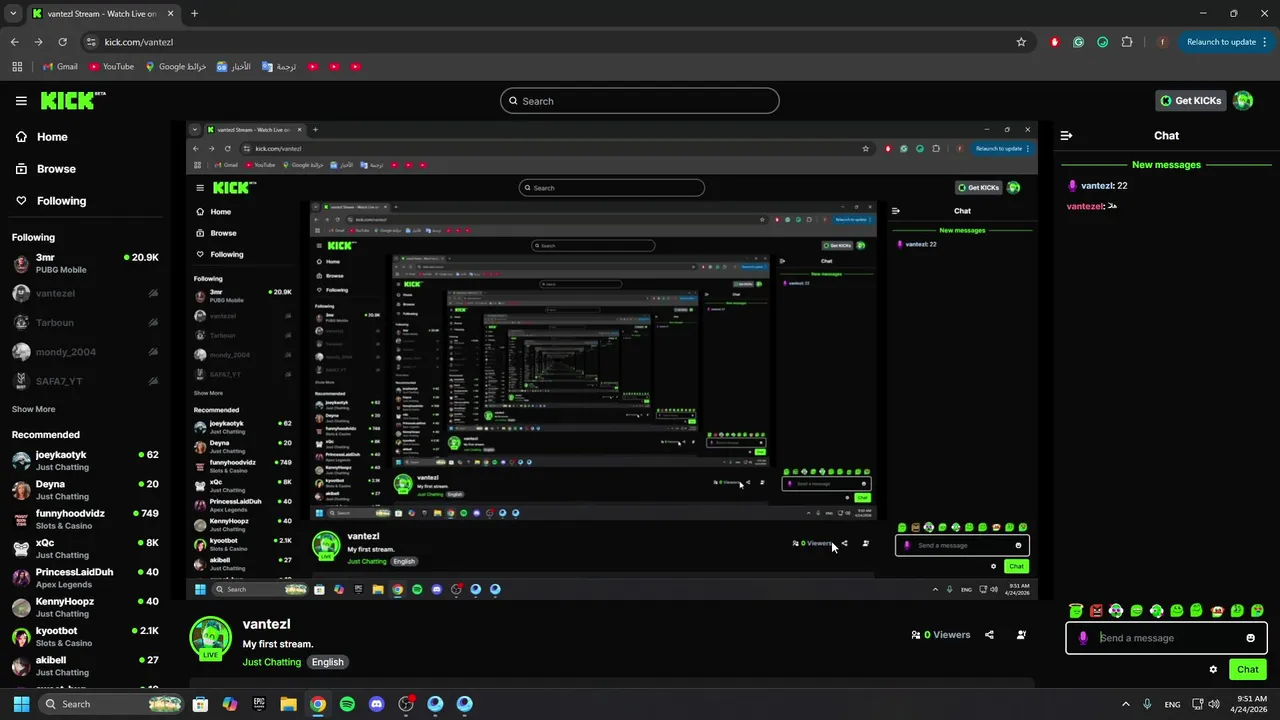Open KennyHoopz recommended channel
Screen dimensions: 1280x720
point(85,607)
